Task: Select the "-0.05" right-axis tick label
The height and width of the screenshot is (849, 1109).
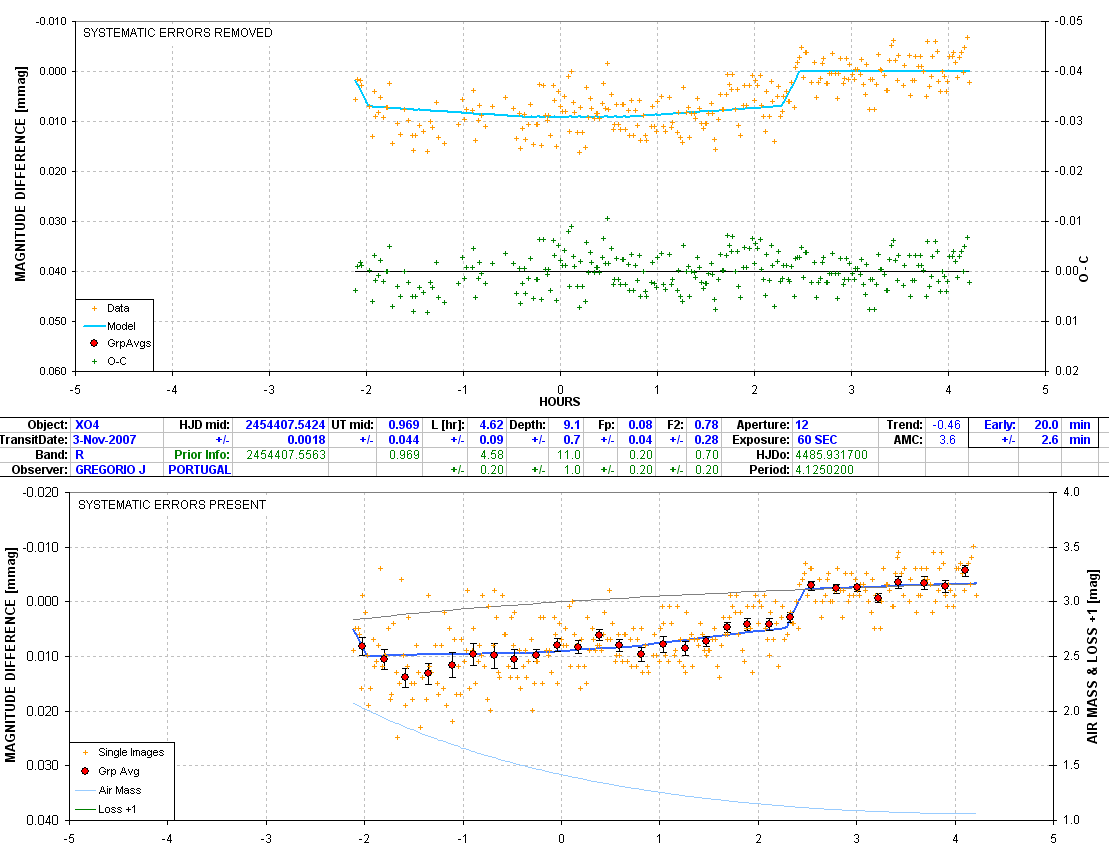Action: click(1068, 21)
